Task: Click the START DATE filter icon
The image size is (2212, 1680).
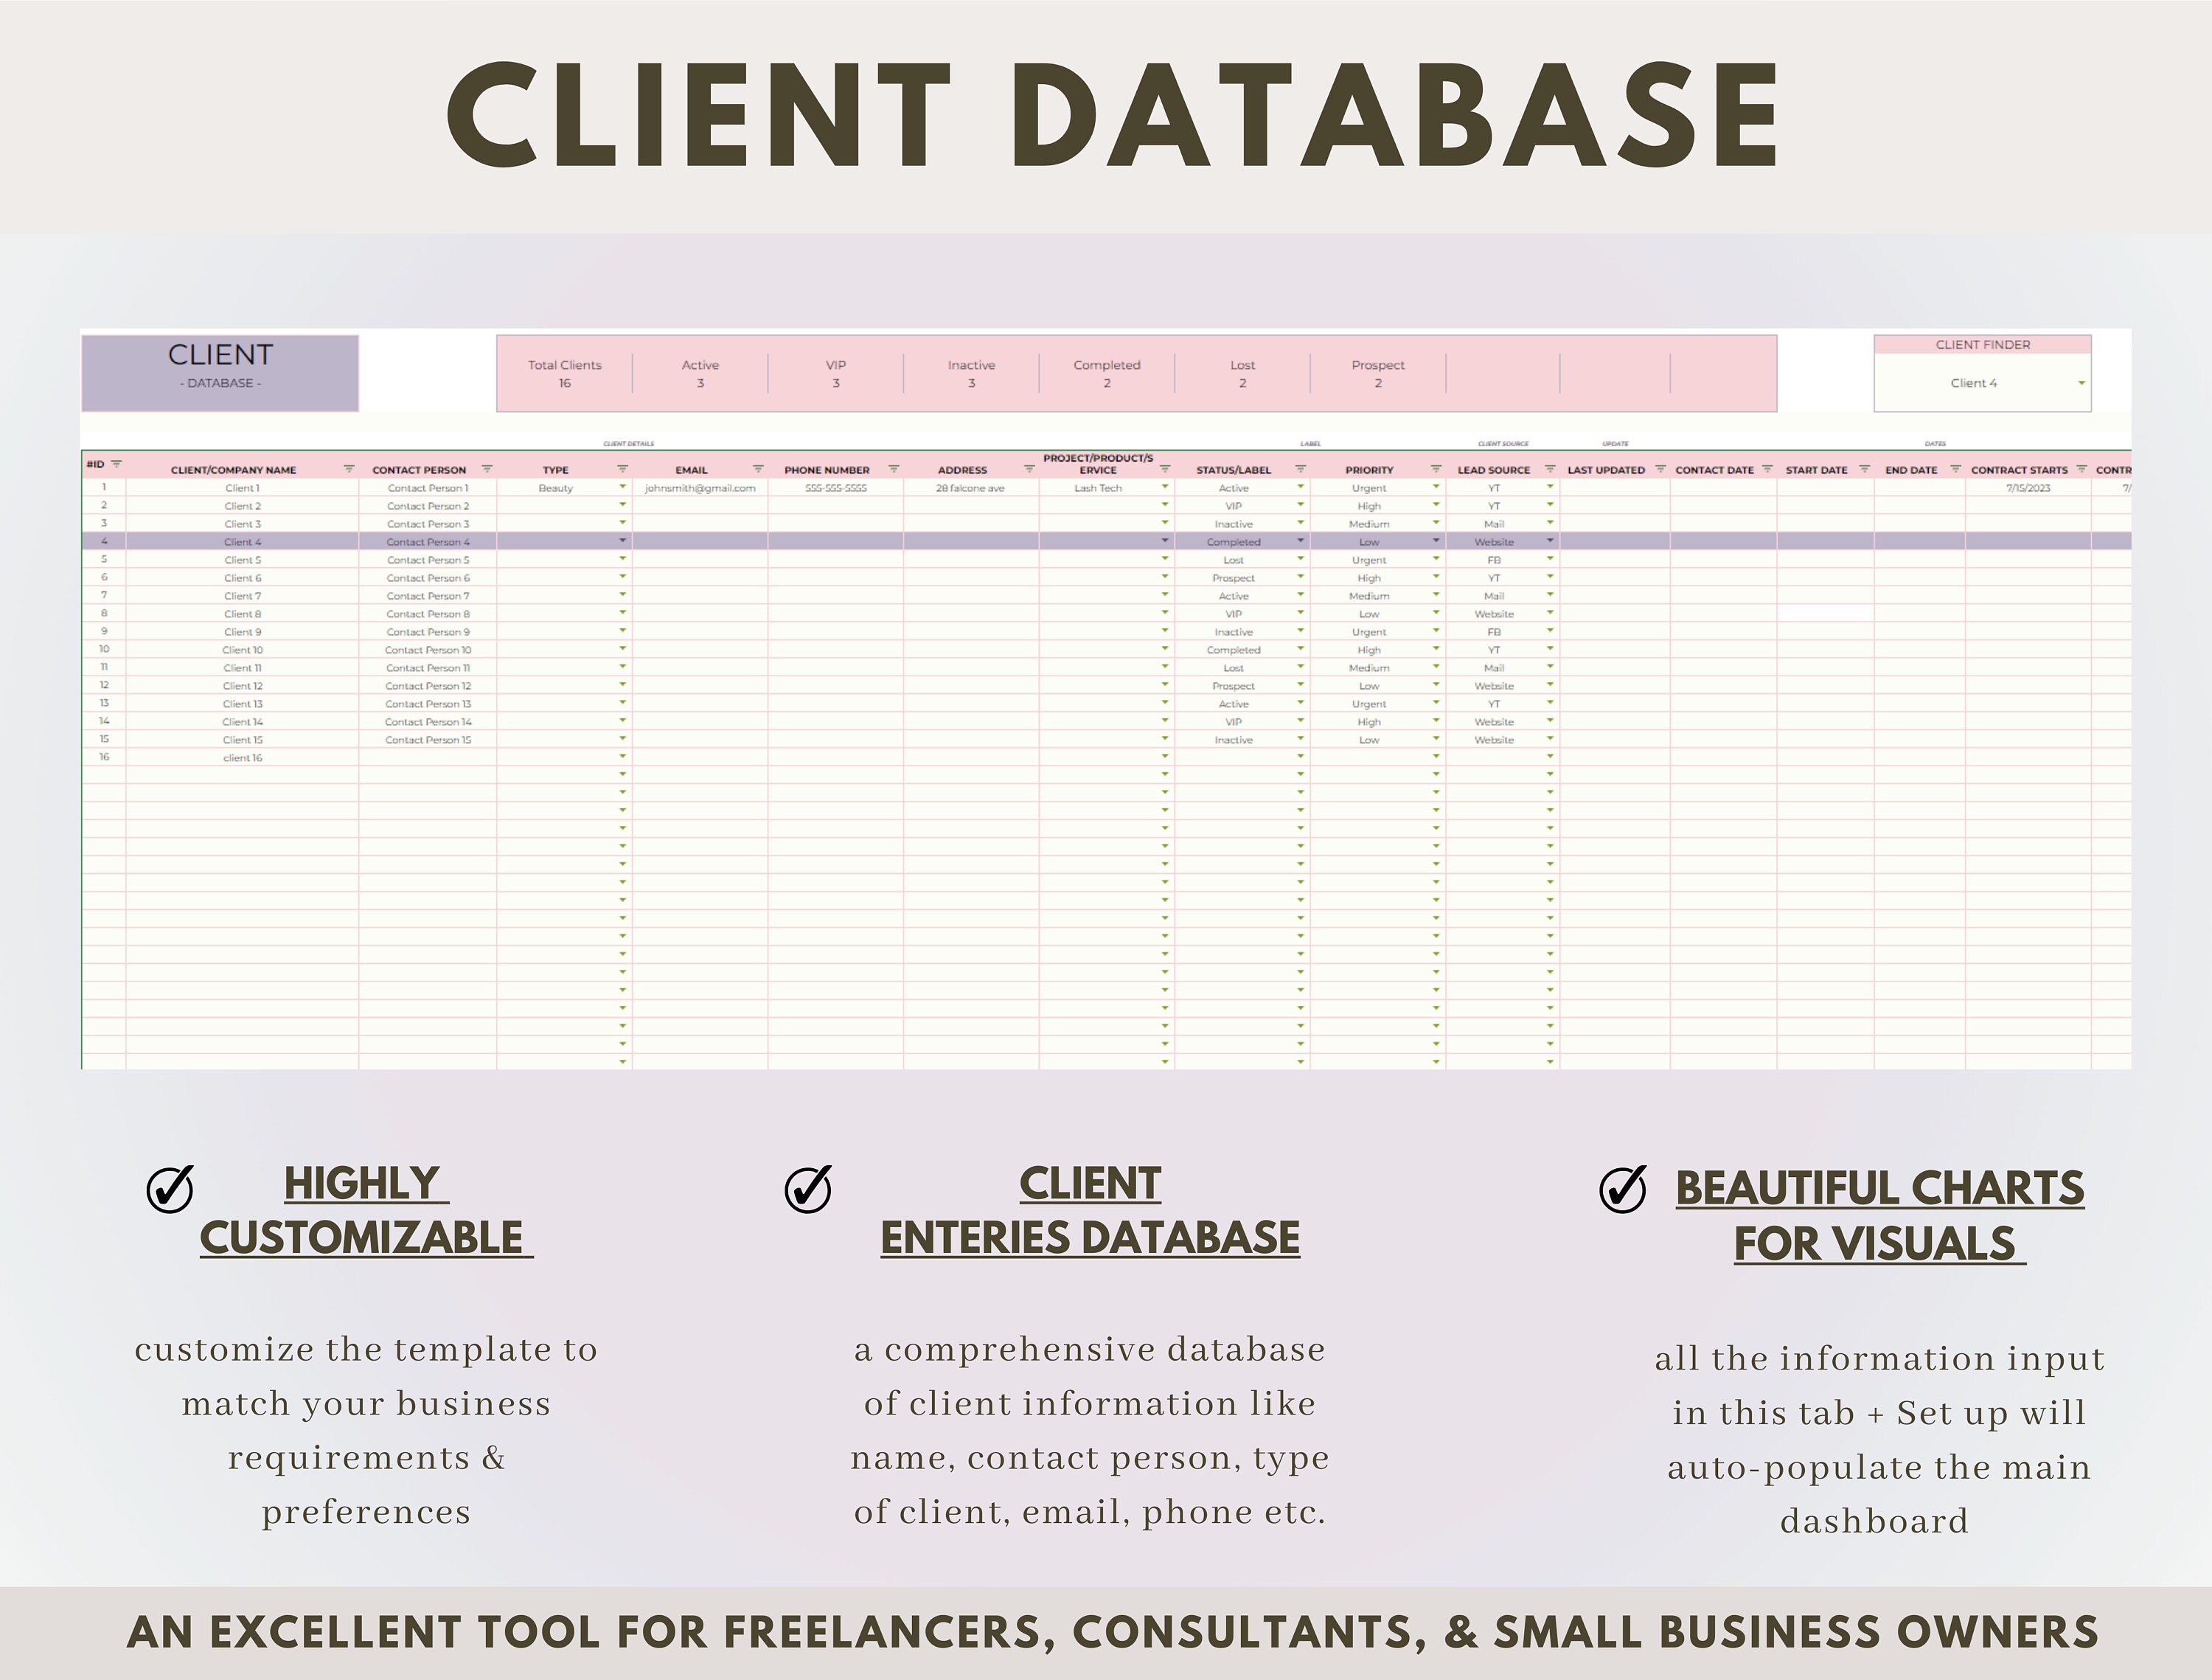Action: pyautogui.click(x=1864, y=468)
